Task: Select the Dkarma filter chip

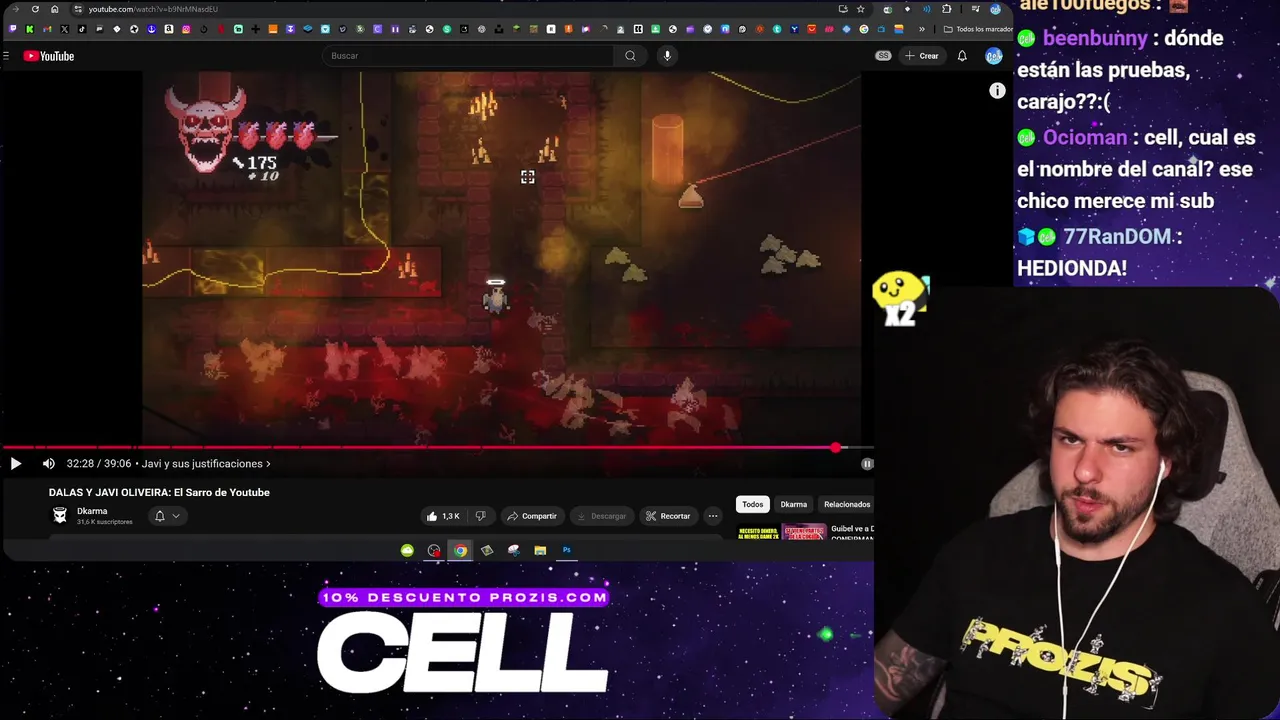Action: (x=793, y=504)
